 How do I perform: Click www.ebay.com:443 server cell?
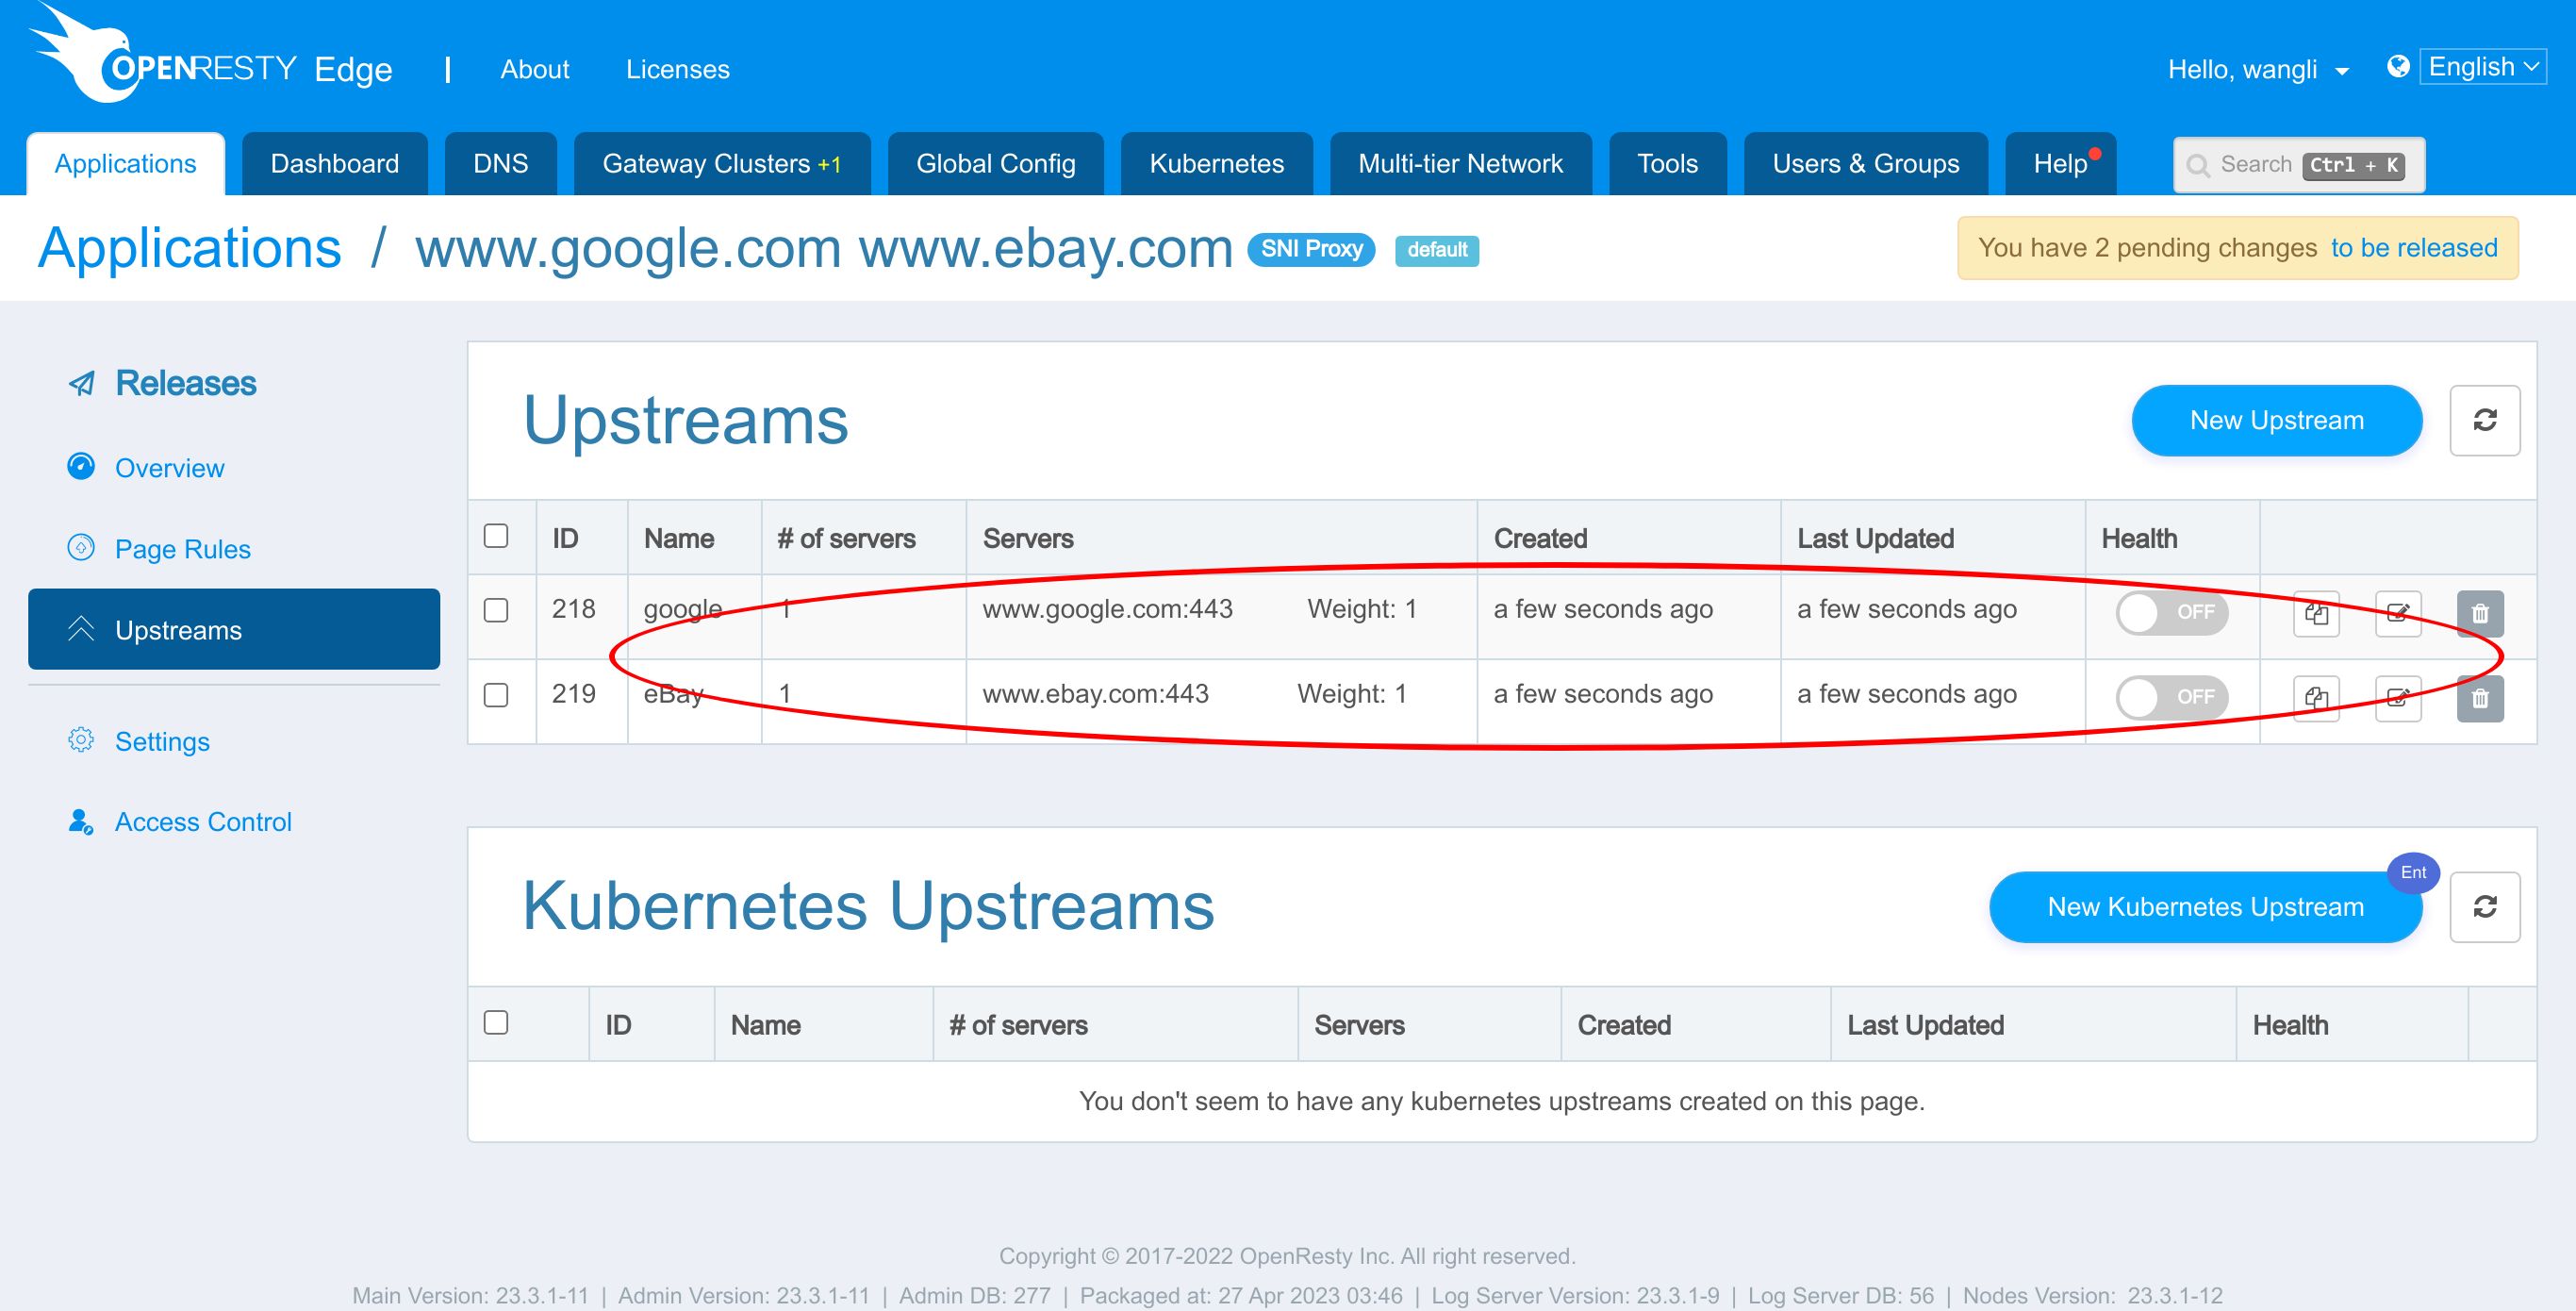tap(1096, 694)
